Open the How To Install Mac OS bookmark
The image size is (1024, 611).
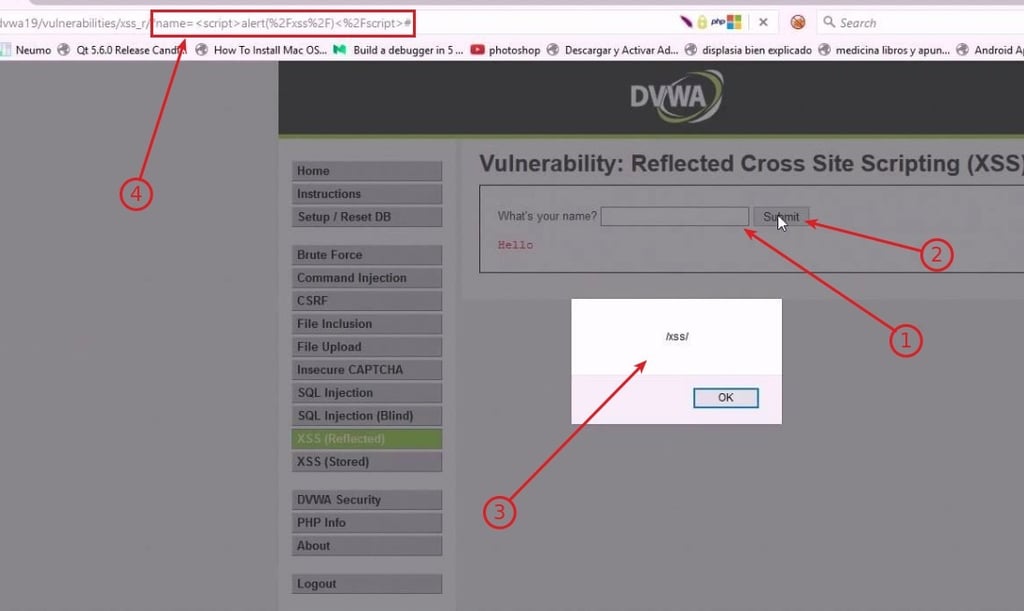(261, 50)
